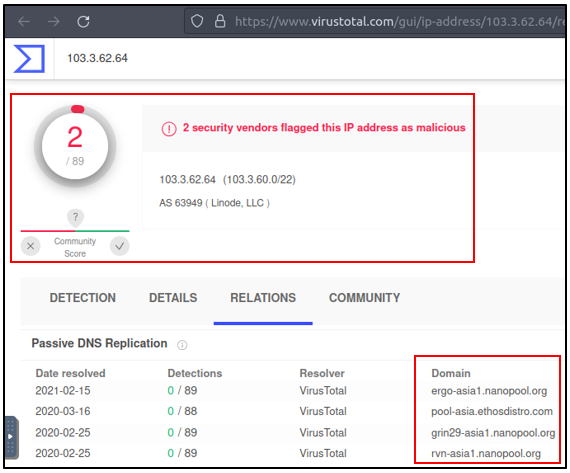This screenshot has width=570, height=473.
Task: Click the Passive DNS Replication info icon
Action: coord(182,345)
